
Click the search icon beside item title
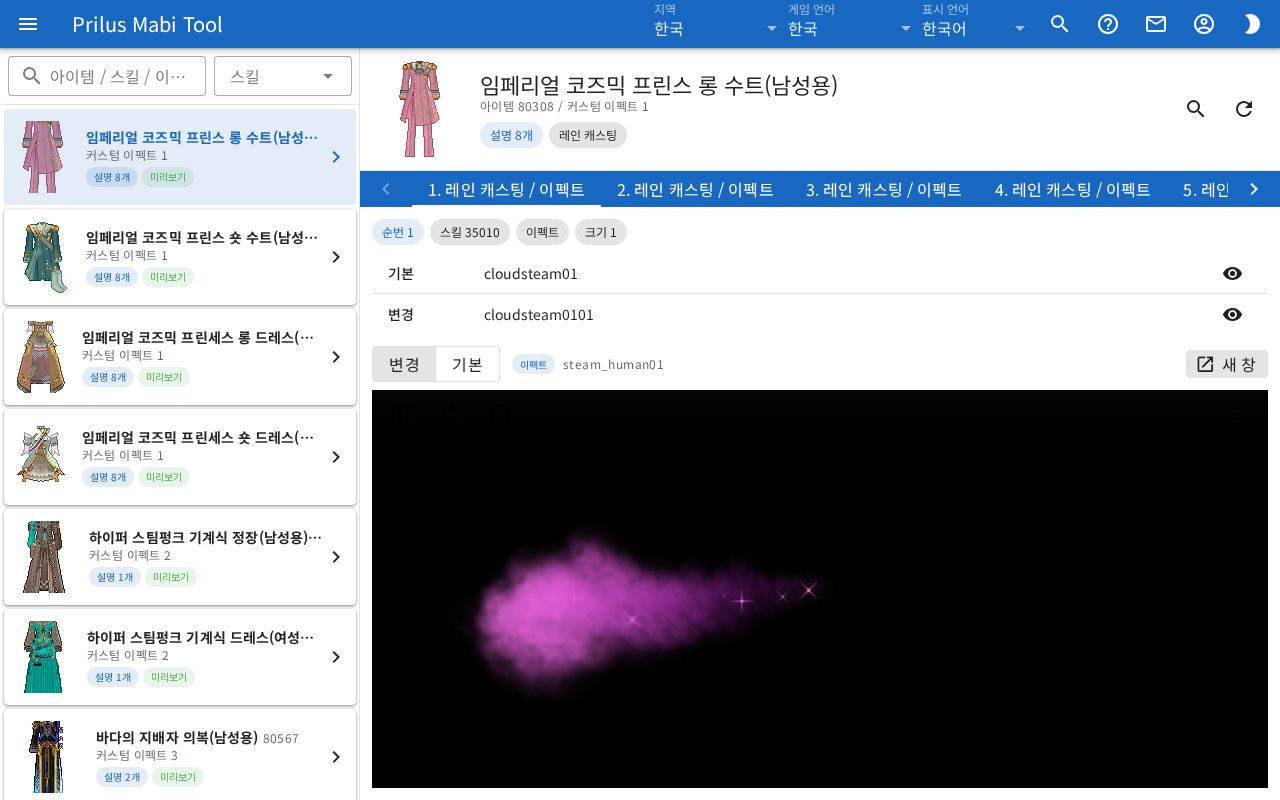pos(1196,109)
